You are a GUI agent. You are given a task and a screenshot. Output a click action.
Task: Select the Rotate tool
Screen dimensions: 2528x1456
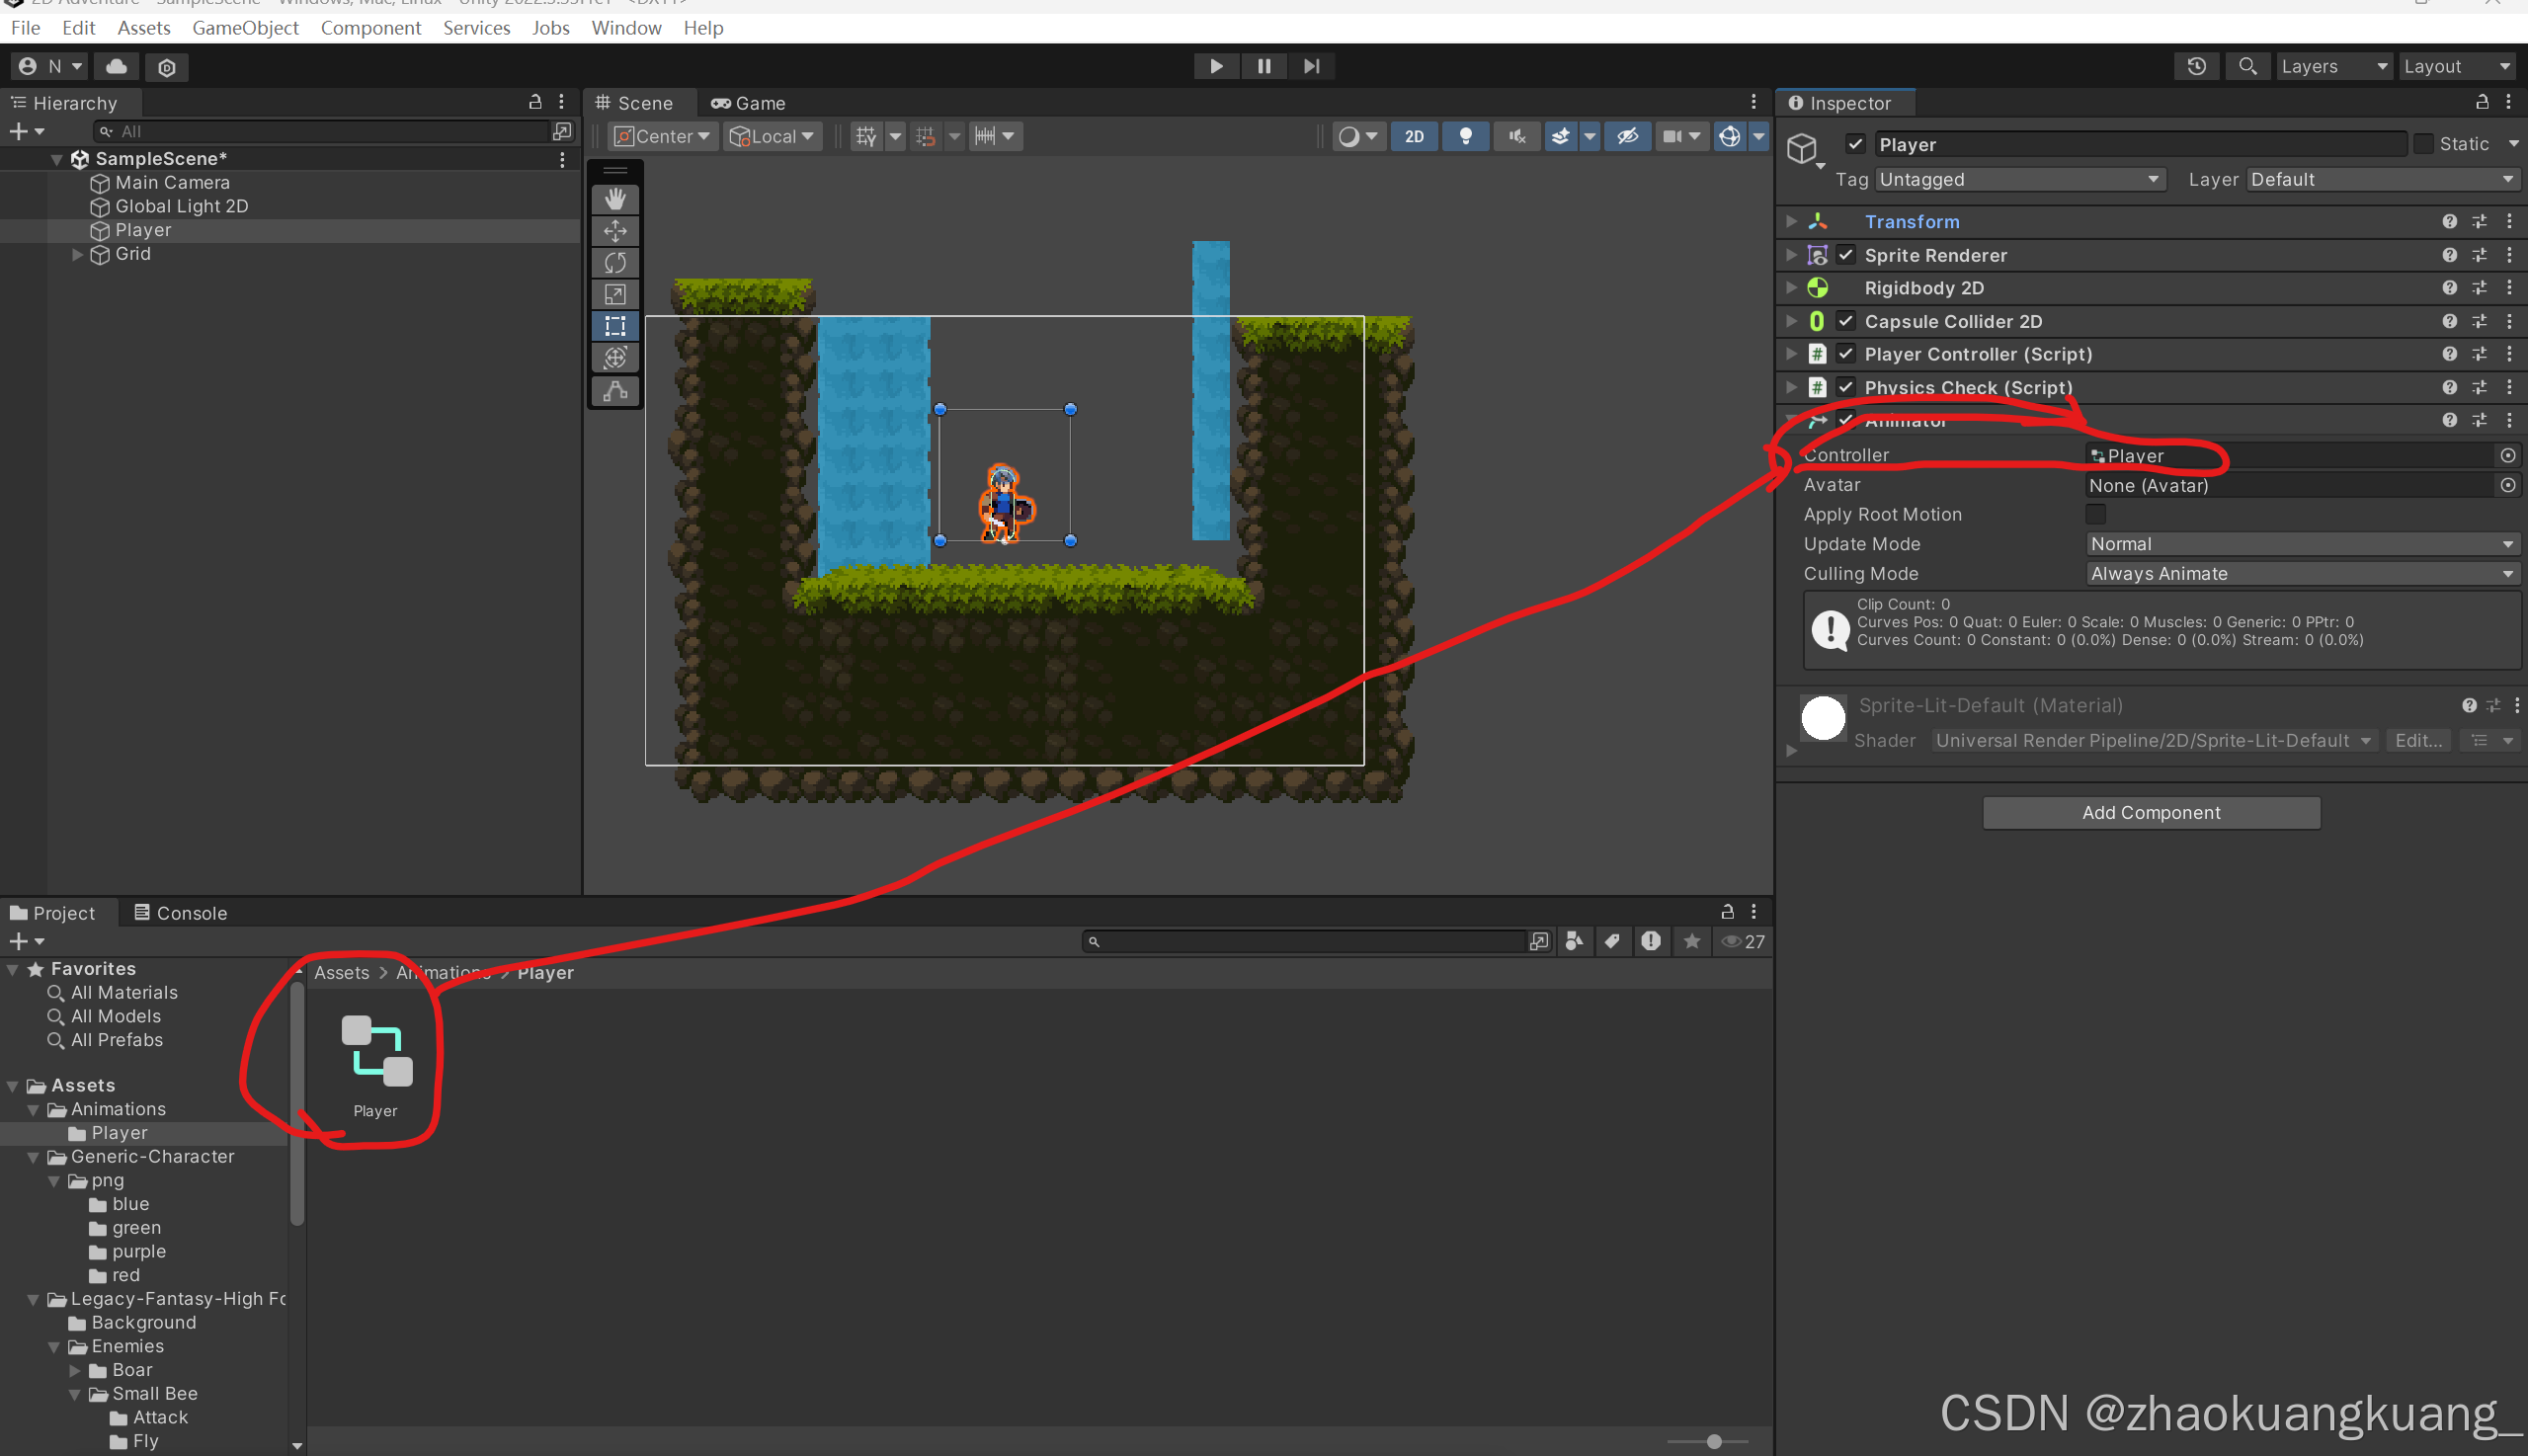click(615, 263)
